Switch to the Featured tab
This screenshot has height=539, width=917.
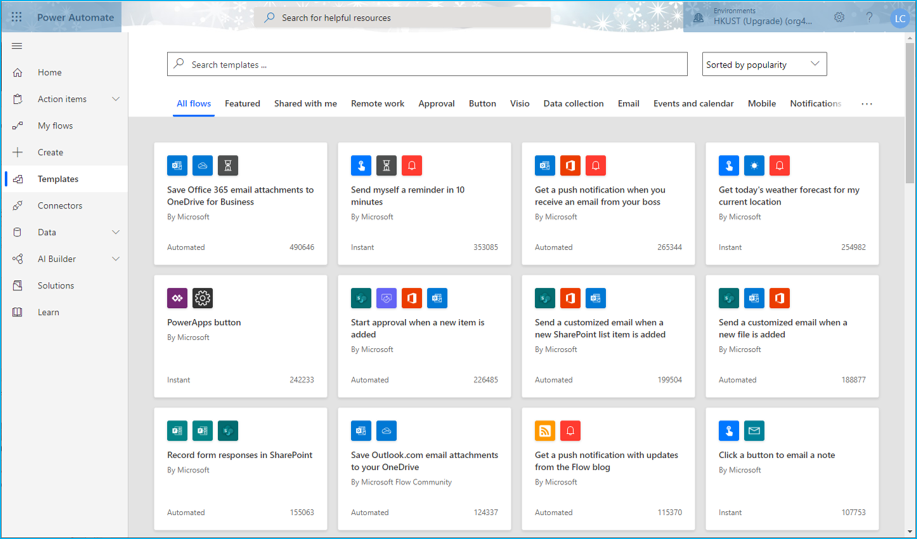(x=242, y=103)
